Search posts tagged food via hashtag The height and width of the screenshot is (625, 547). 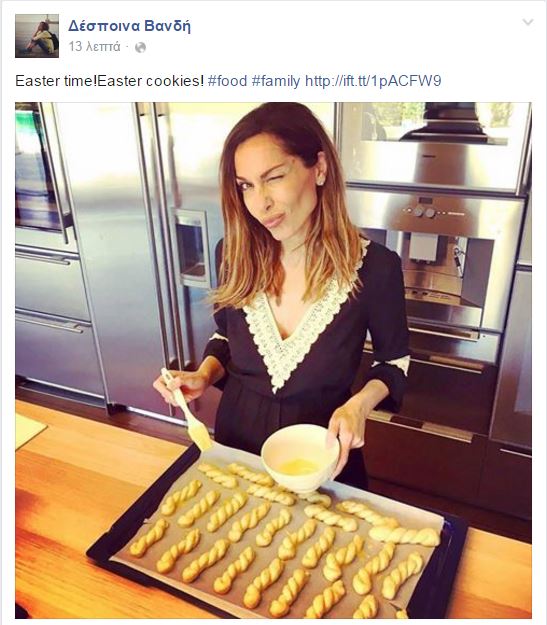227,81
